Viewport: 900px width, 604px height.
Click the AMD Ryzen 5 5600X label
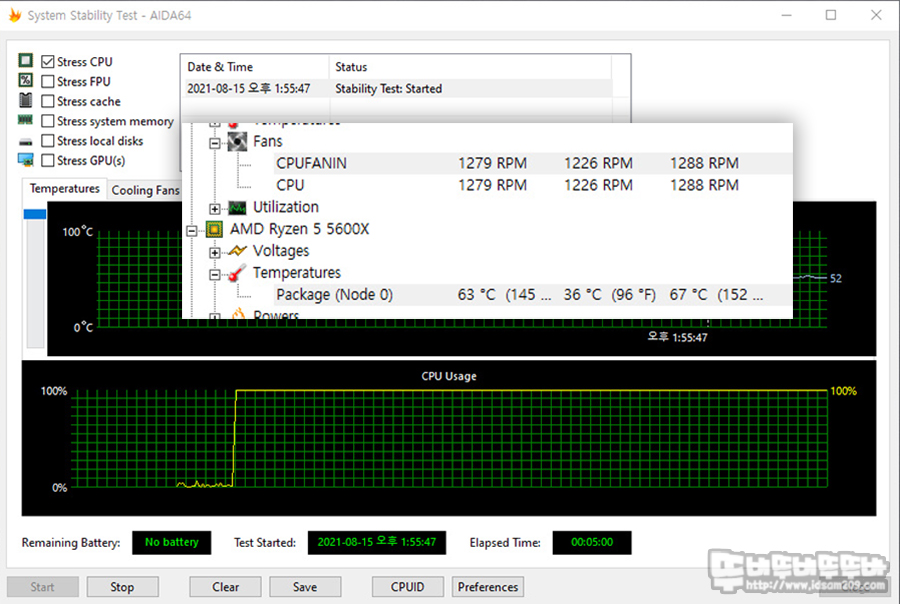(x=300, y=229)
